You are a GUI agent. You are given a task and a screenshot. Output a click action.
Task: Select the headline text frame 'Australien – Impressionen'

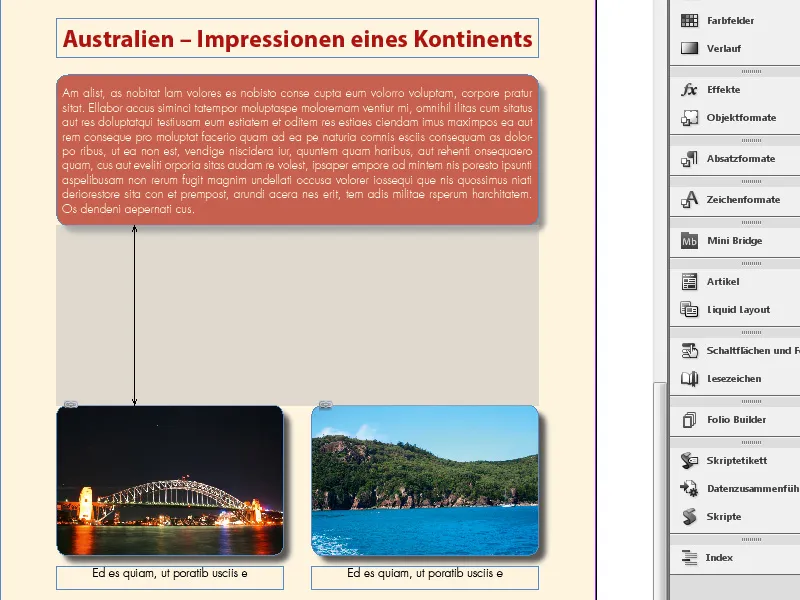pos(297,38)
